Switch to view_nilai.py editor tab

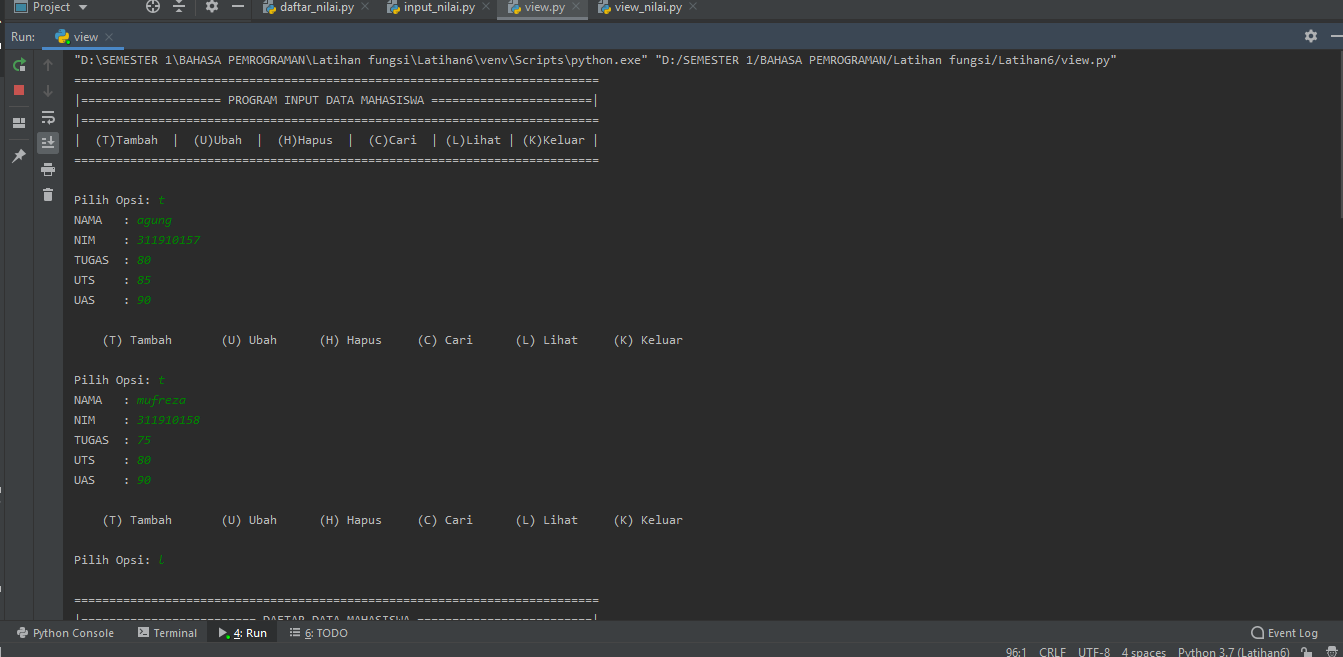pyautogui.click(x=647, y=7)
